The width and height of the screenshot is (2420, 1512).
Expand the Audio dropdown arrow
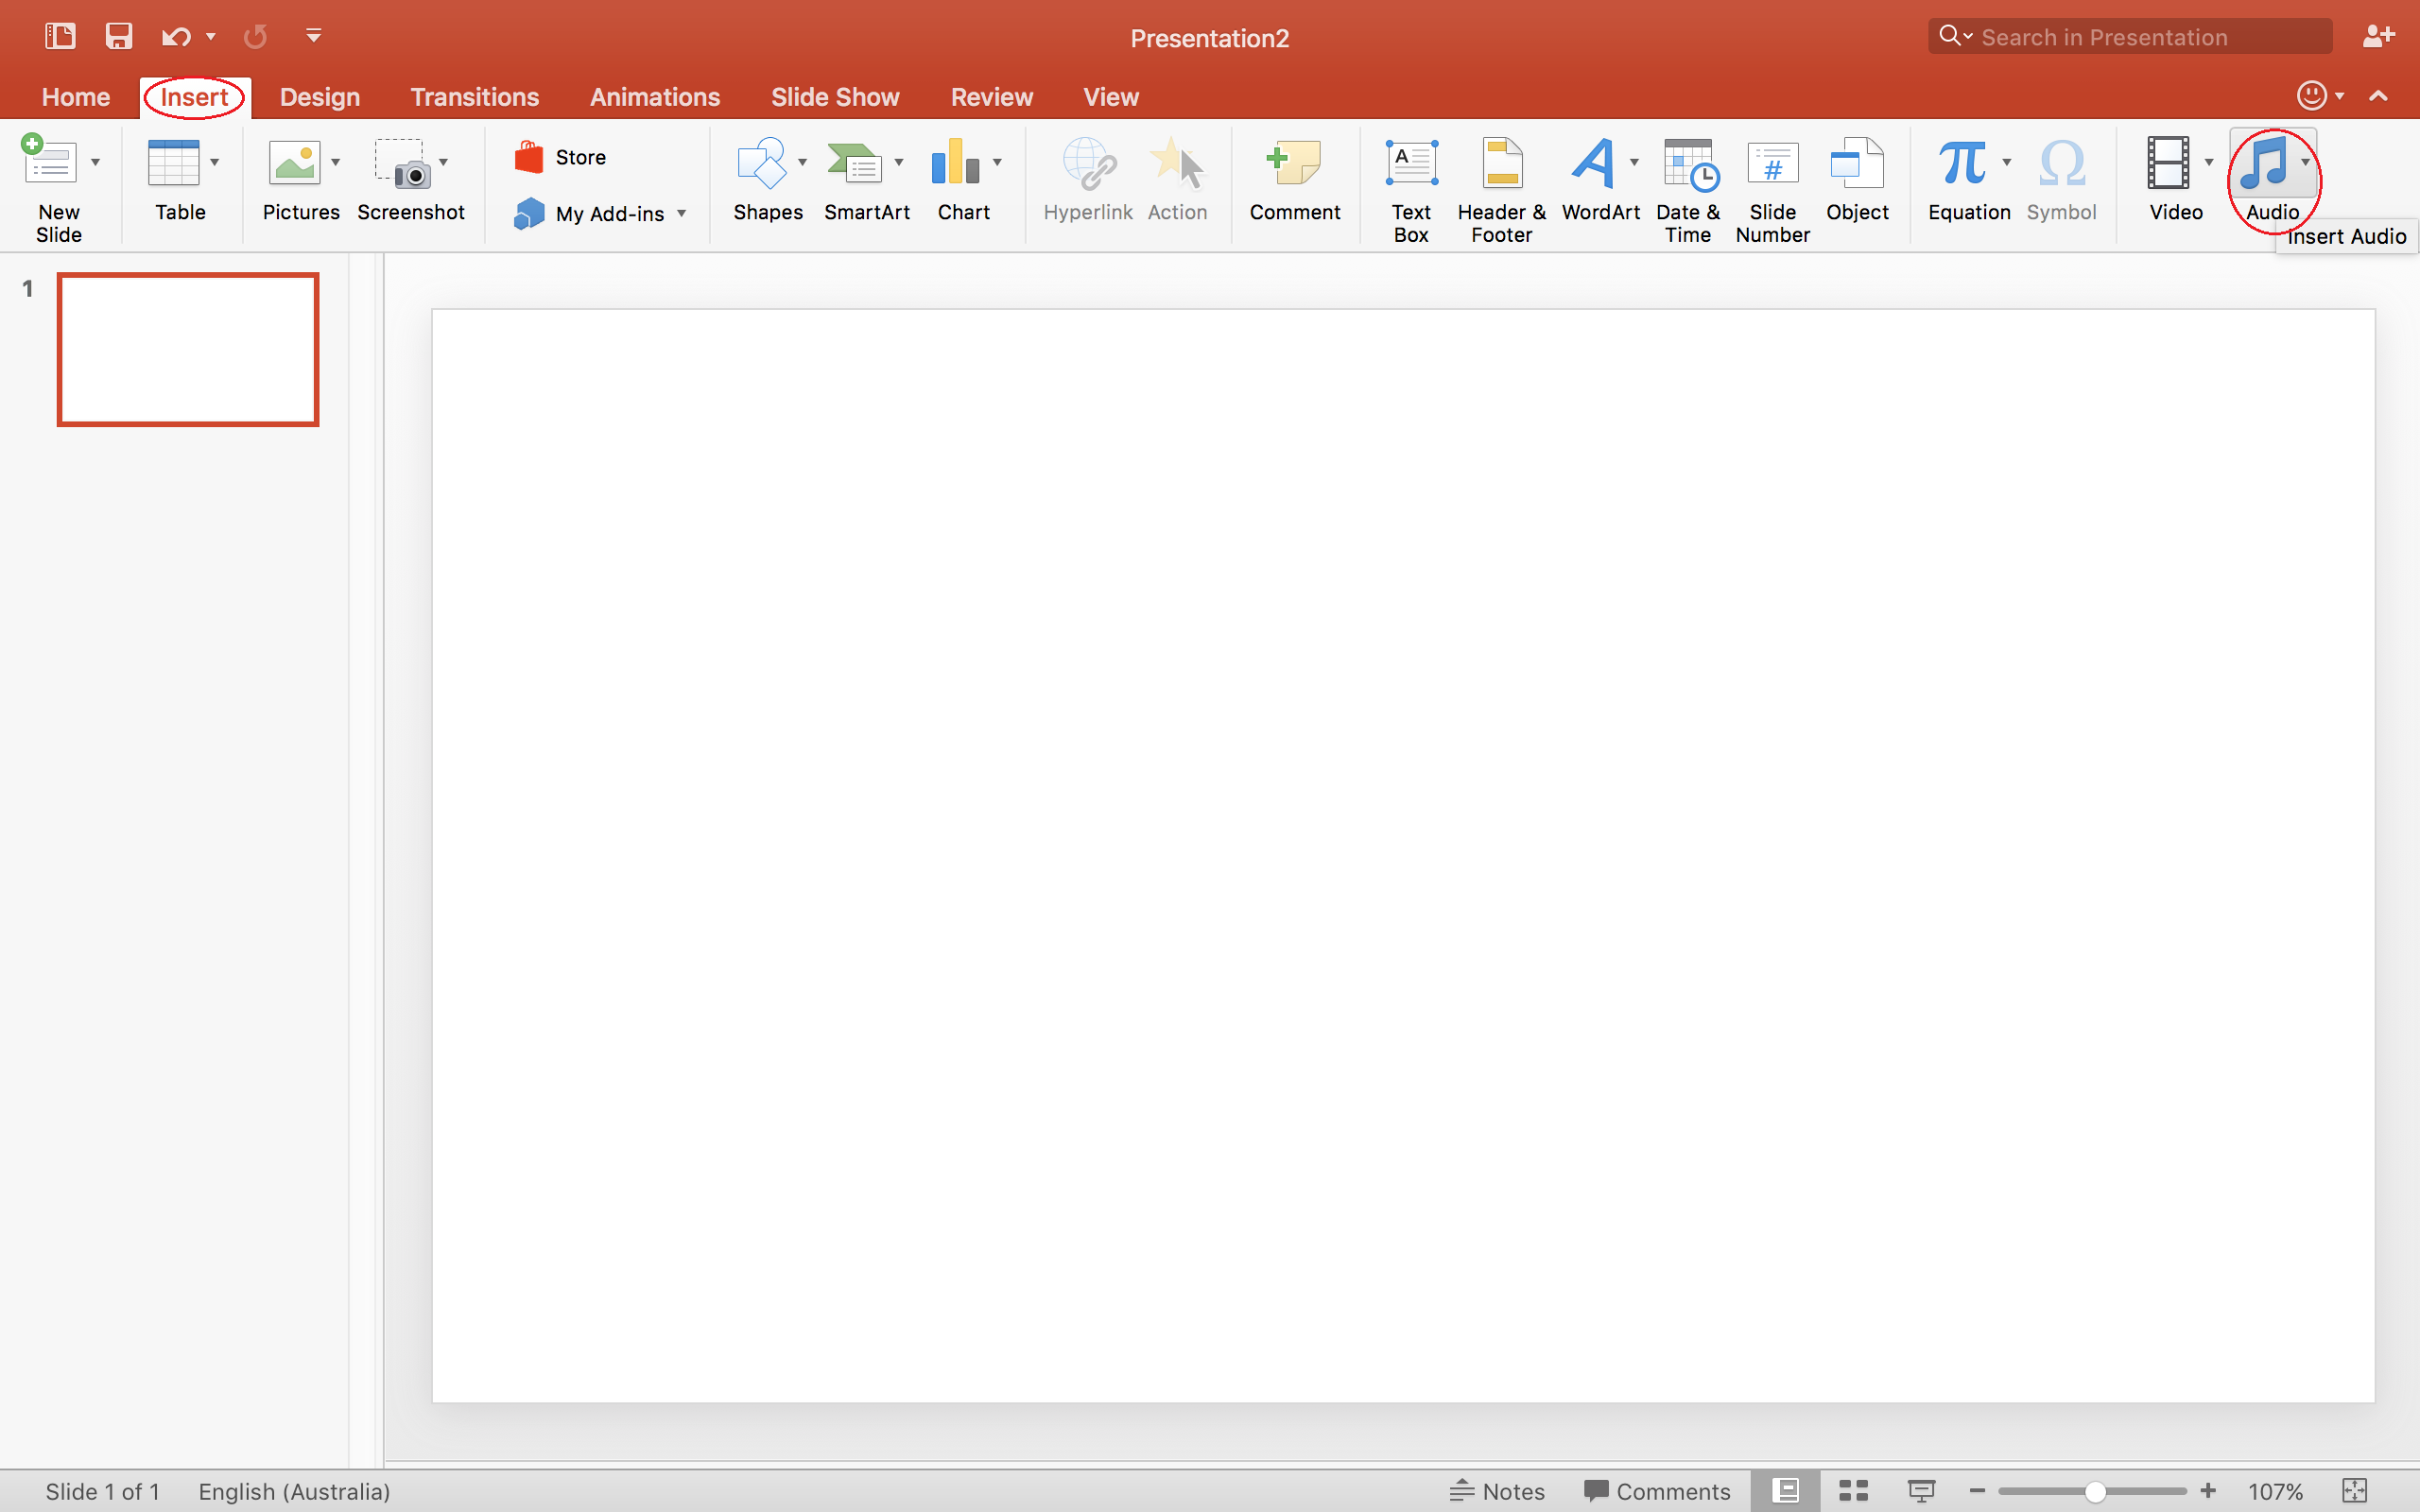(x=2305, y=162)
